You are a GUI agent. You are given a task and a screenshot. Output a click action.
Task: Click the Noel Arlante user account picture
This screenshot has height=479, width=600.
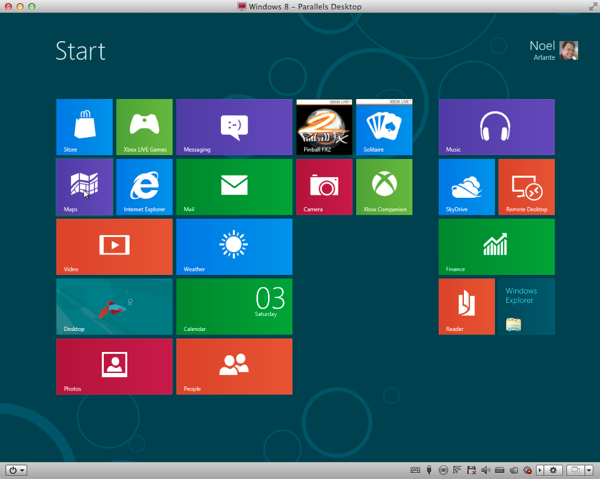[569, 51]
